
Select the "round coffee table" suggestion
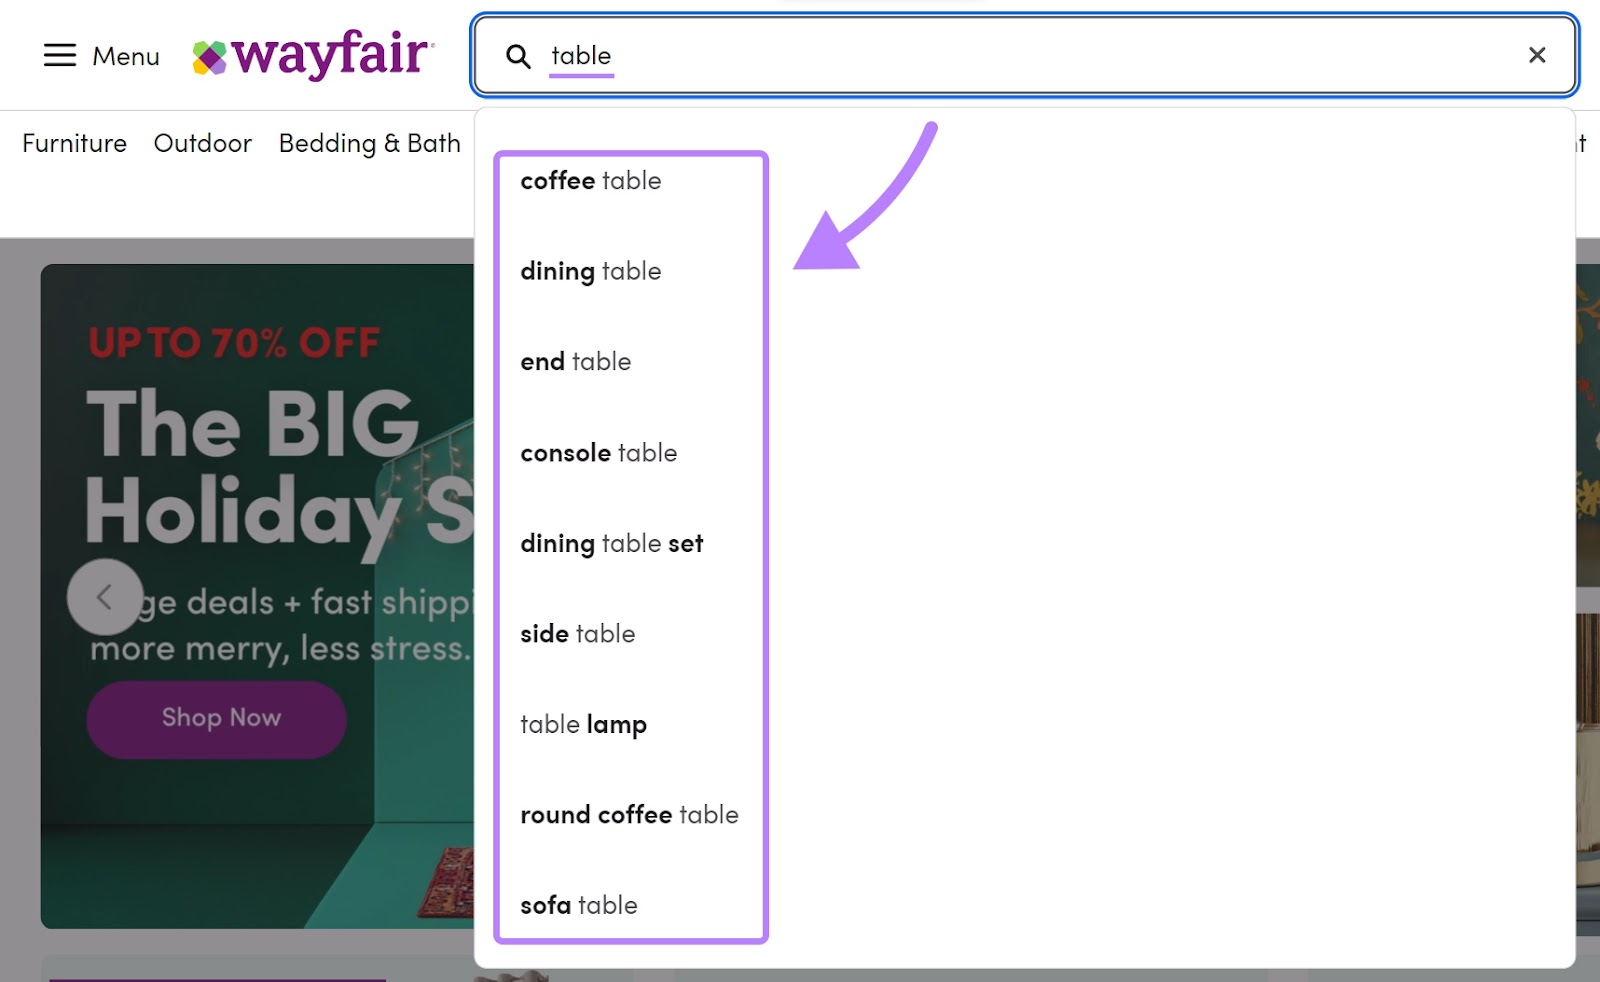pyautogui.click(x=629, y=815)
